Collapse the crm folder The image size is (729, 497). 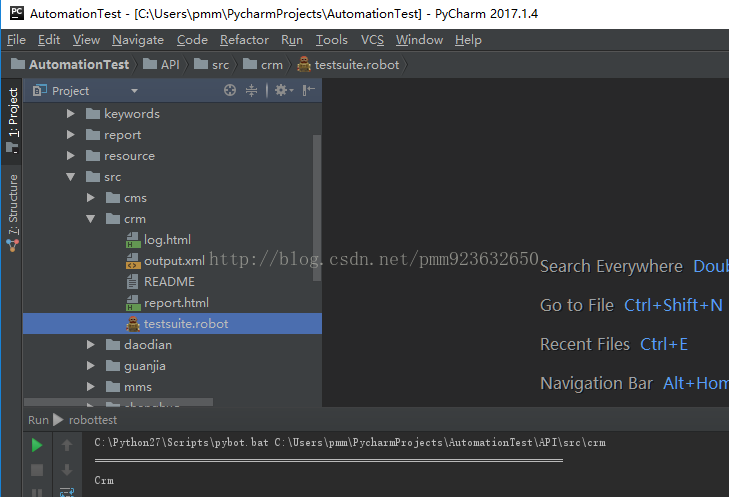click(x=91, y=219)
